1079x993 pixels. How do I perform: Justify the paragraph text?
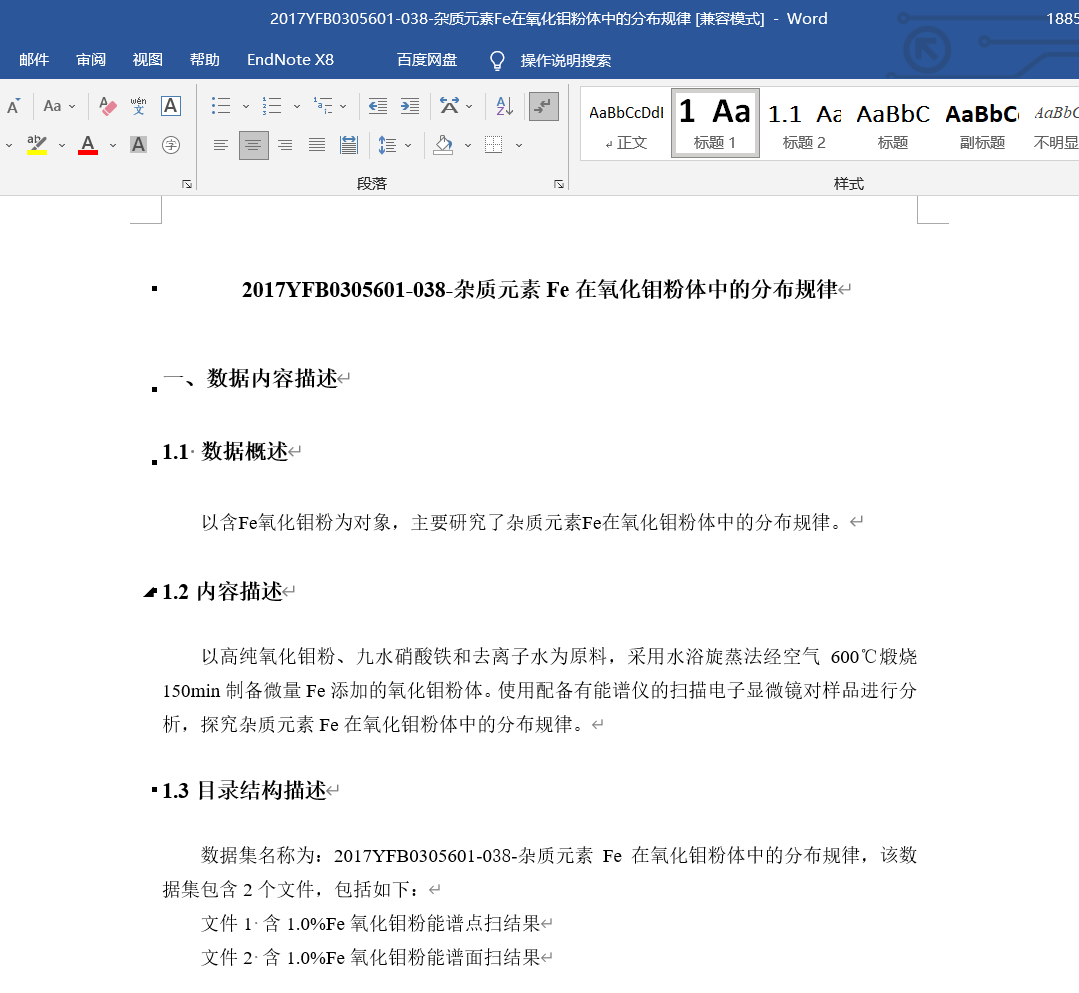317,145
